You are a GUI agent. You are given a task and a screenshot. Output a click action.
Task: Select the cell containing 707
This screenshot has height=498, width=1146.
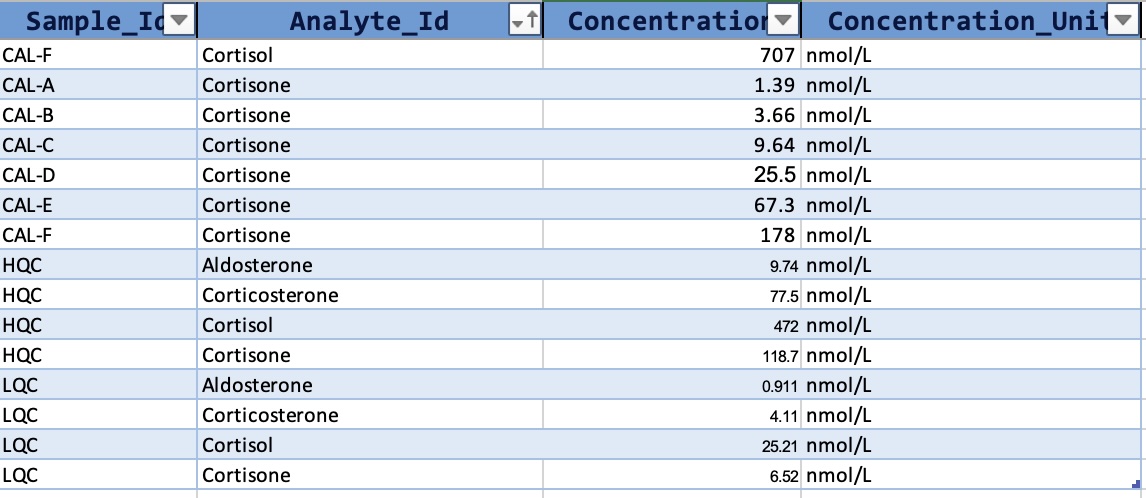[x=776, y=55]
